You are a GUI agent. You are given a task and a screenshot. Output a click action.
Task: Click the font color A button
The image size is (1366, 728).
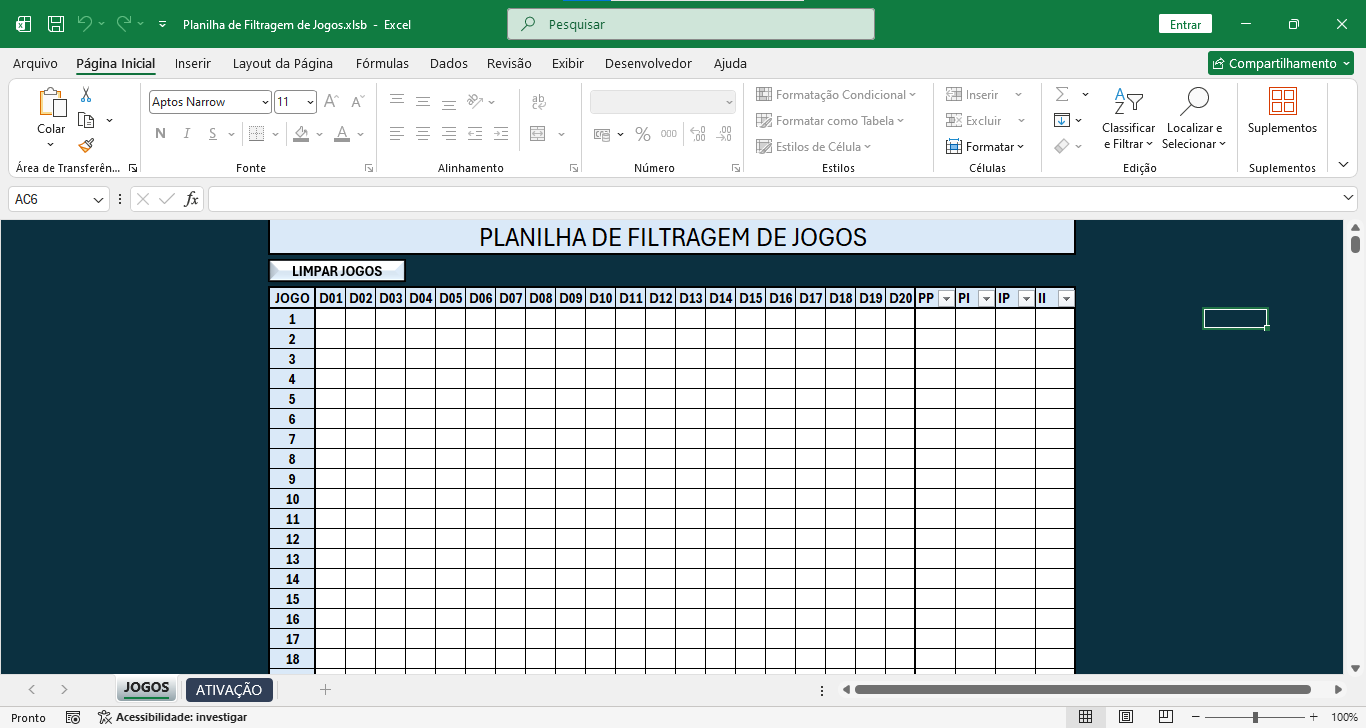coord(342,133)
